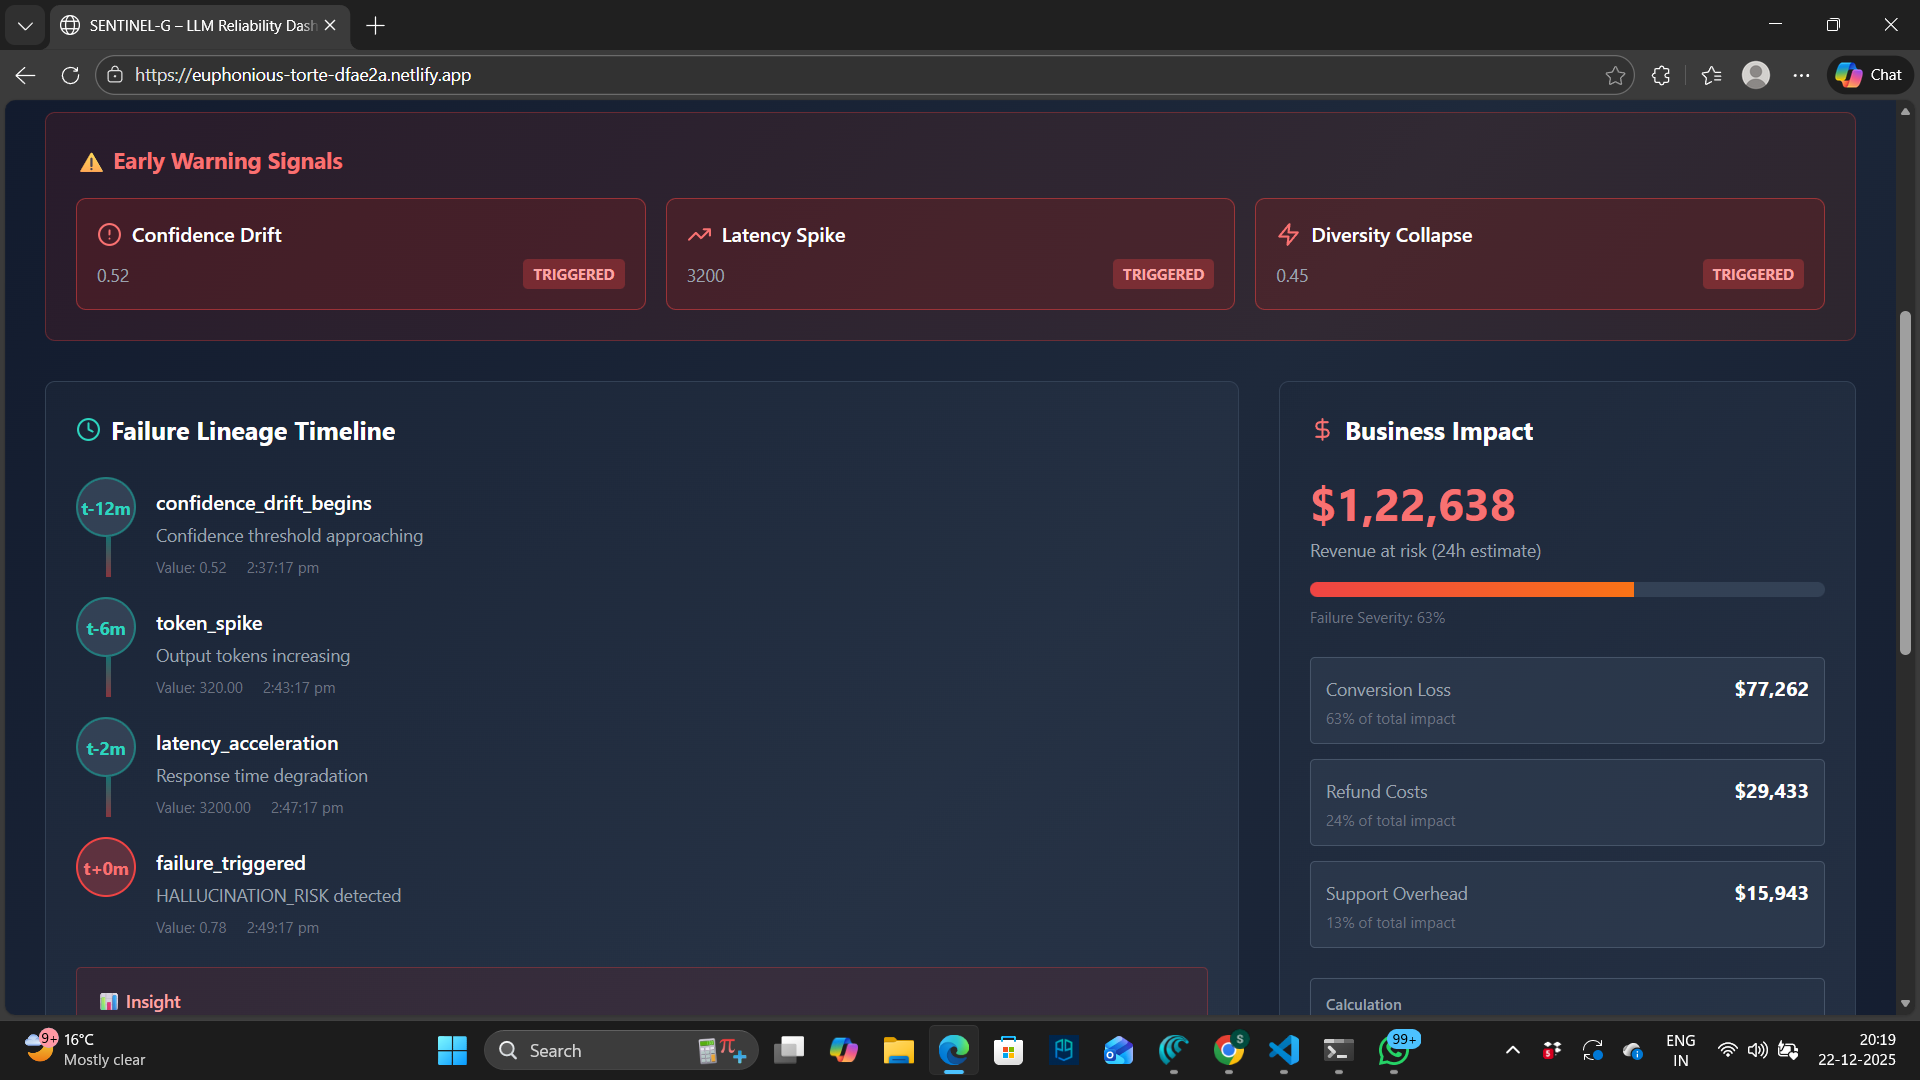Click the Diversity Collapse lightning bolt icon
The width and height of the screenshot is (1920, 1080).
(1288, 235)
